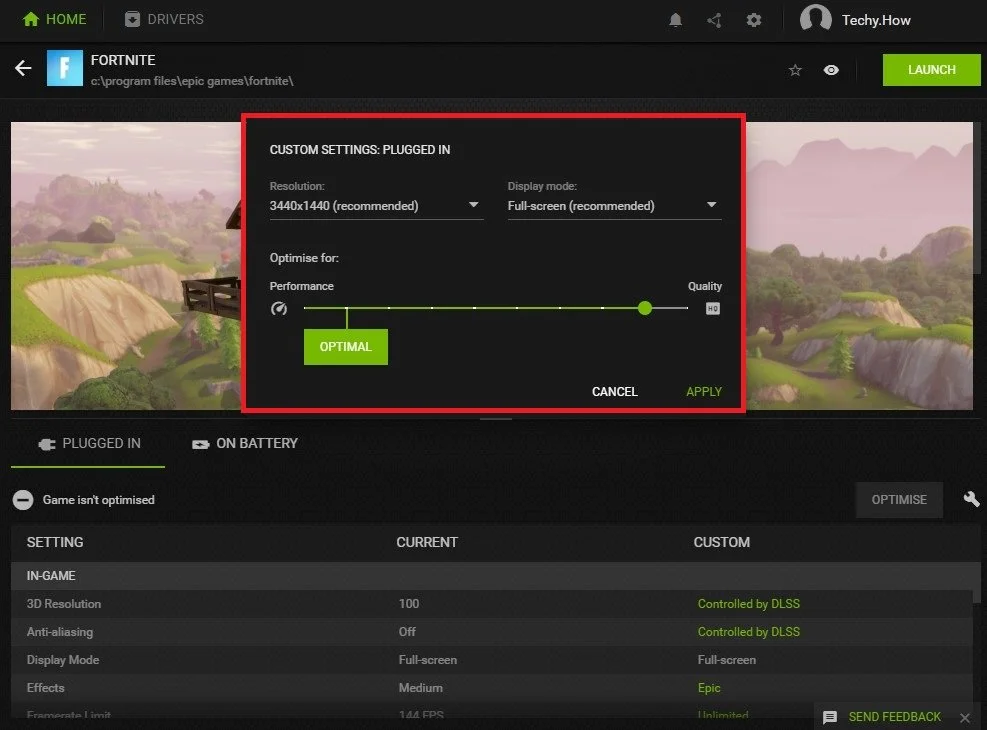Apply the custom settings
Screen dimensions: 987x730
pyautogui.click(x=704, y=391)
